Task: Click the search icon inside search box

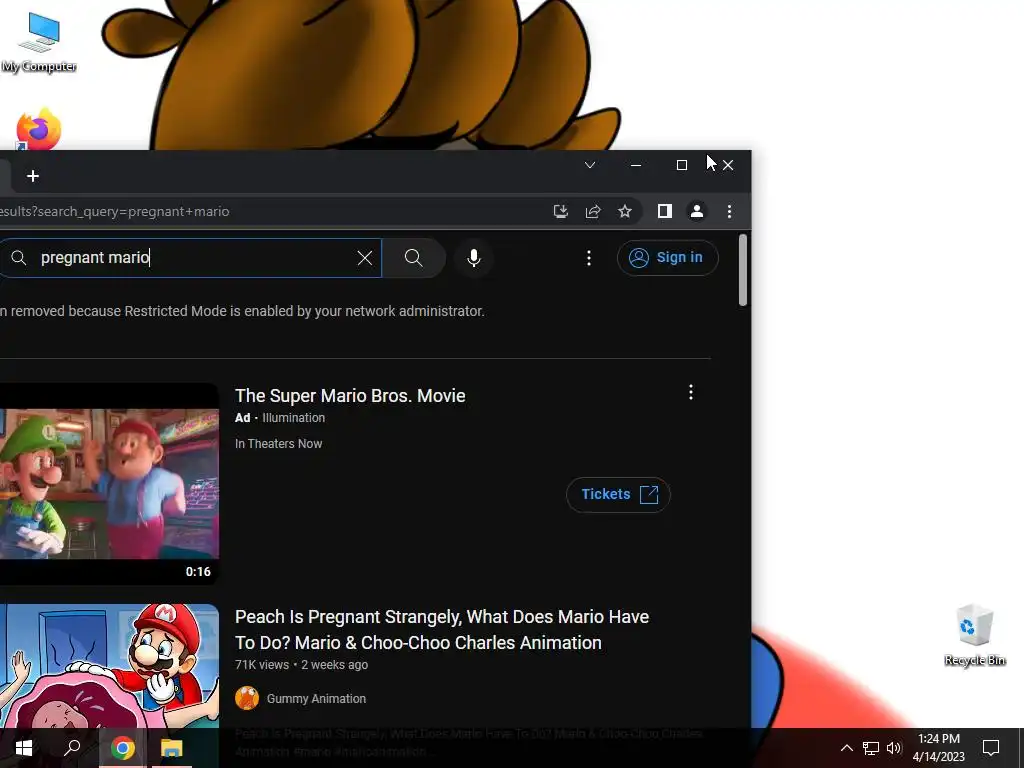Action: [x=19, y=258]
